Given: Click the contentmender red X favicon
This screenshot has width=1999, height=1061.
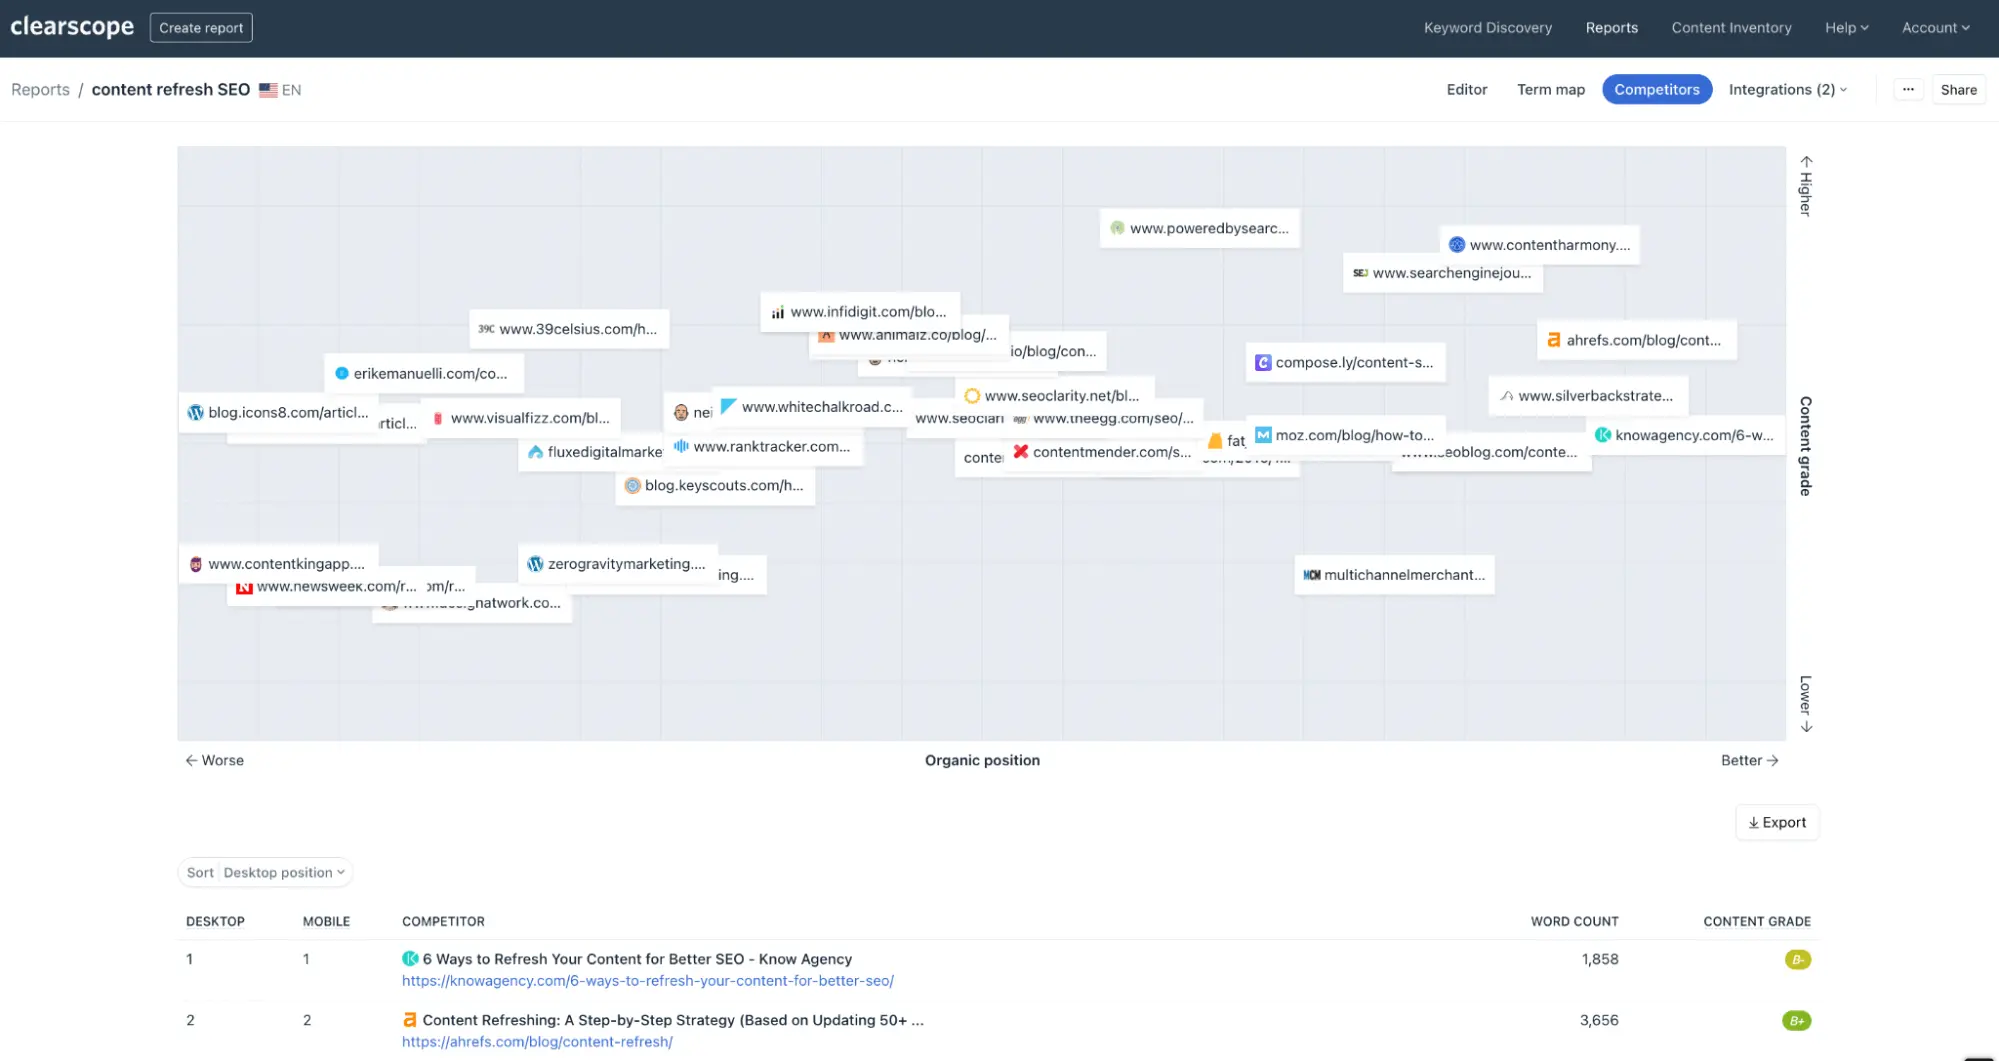Looking at the screenshot, I should point(1021,452).
